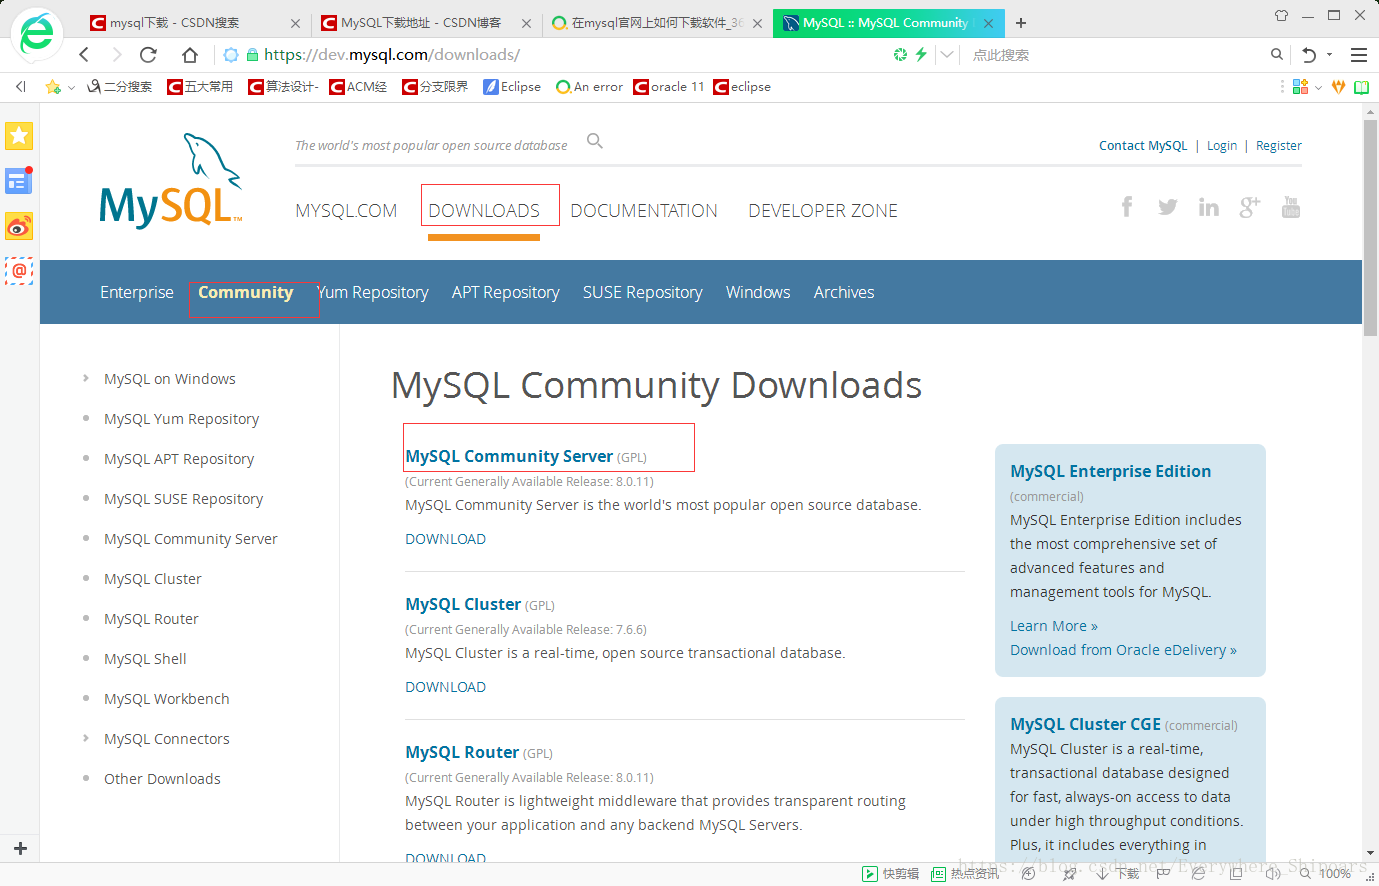Expand the add-favorite star dropdown arrow
The width and height of the screenshot is (1379, 886).
coord(71,88)
